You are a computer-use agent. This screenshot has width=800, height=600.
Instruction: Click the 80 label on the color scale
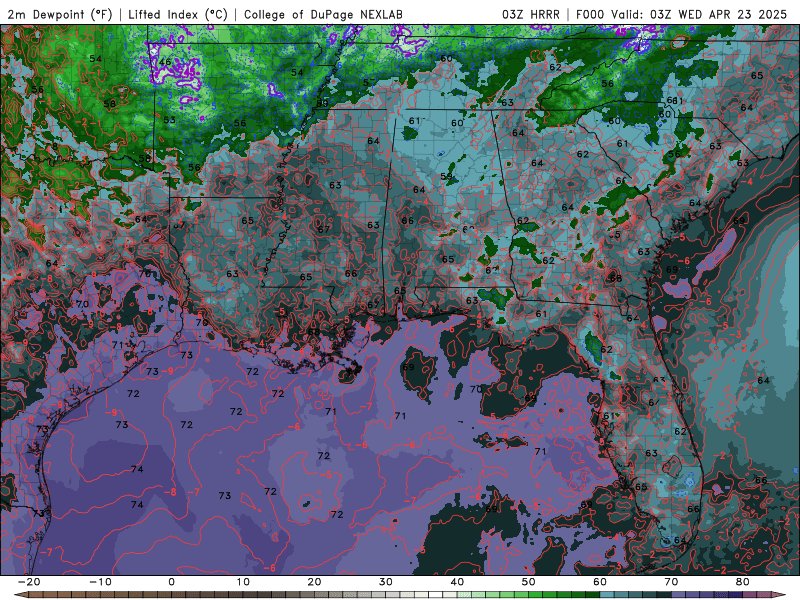(743, 582)
